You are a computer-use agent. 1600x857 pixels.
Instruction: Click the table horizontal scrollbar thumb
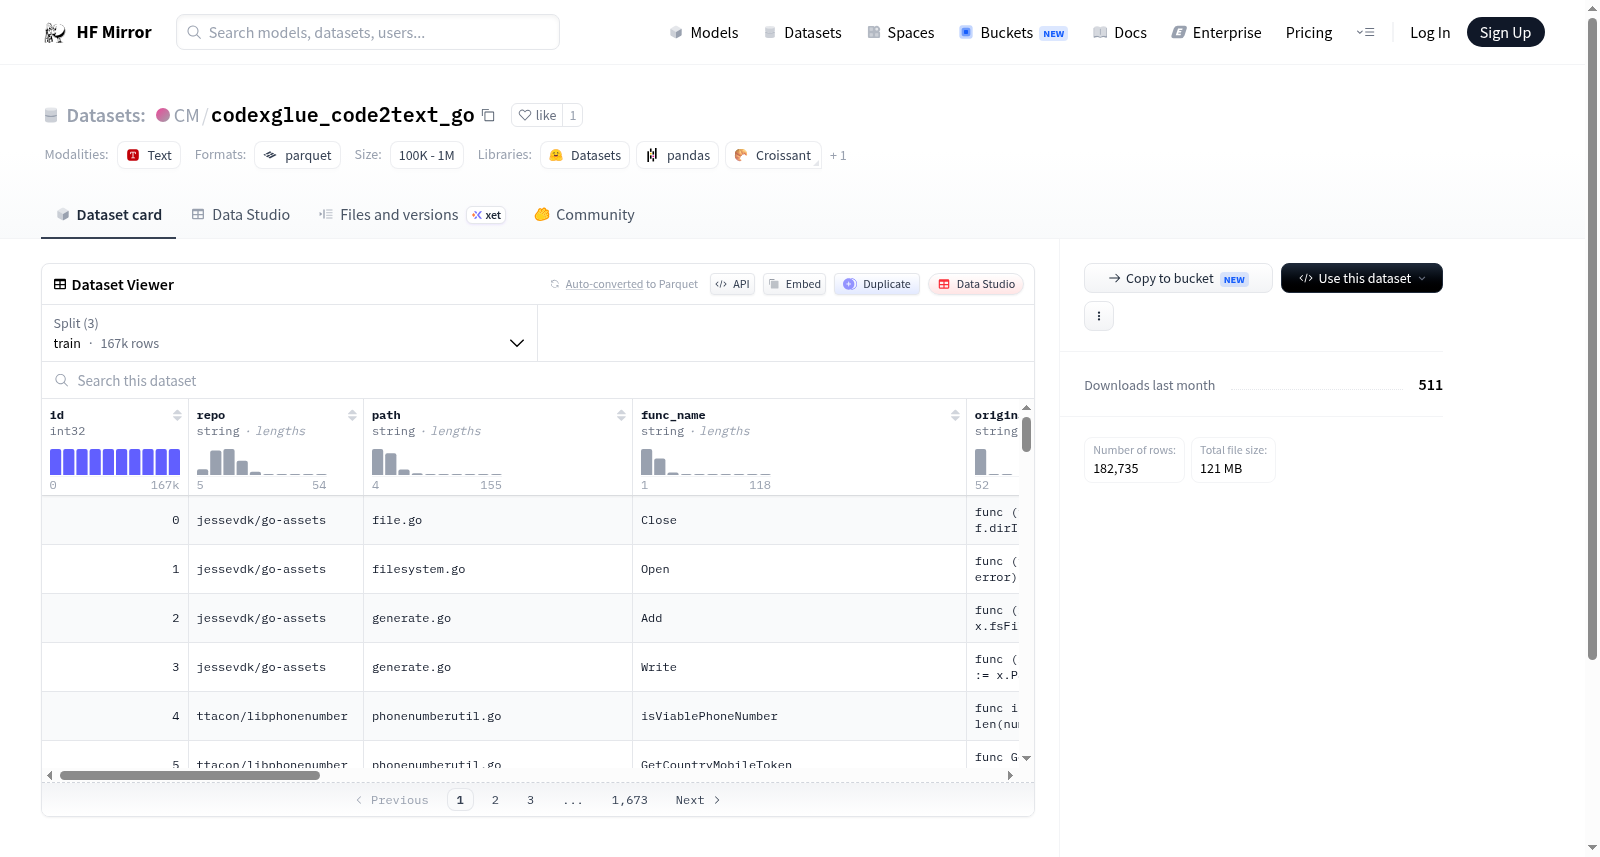click(190, 775)
